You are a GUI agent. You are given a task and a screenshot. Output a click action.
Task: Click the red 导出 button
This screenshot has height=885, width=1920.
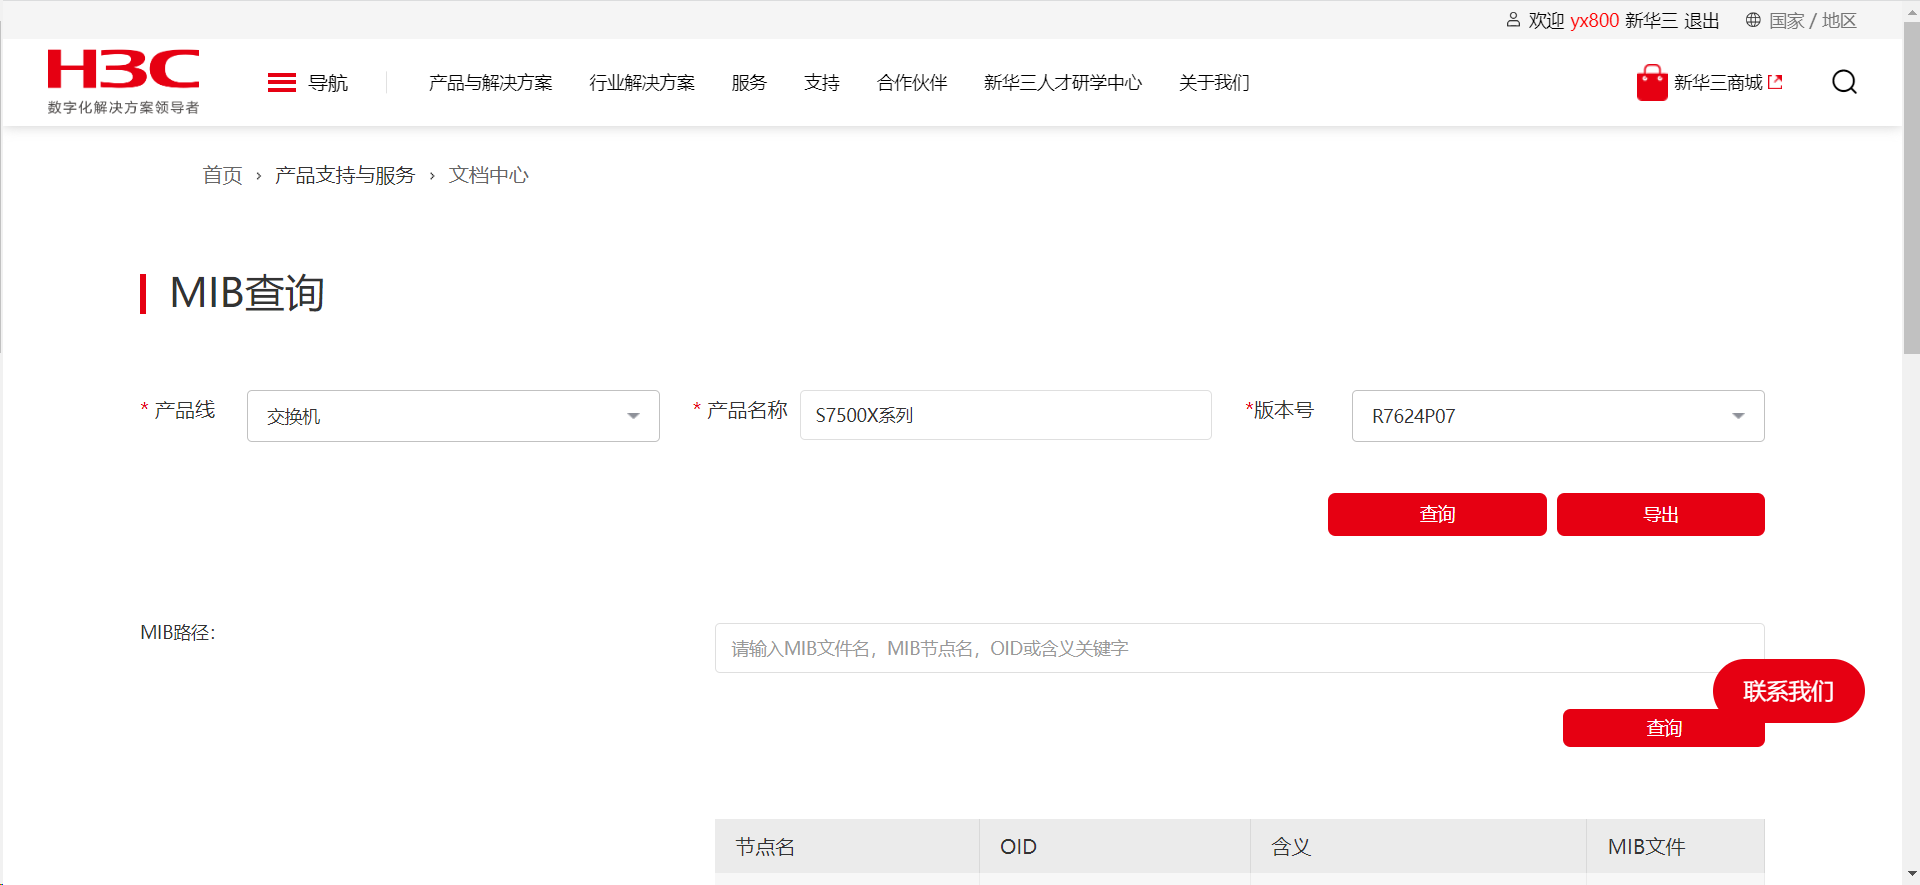pyautogui.click(x=1661, y=514)
